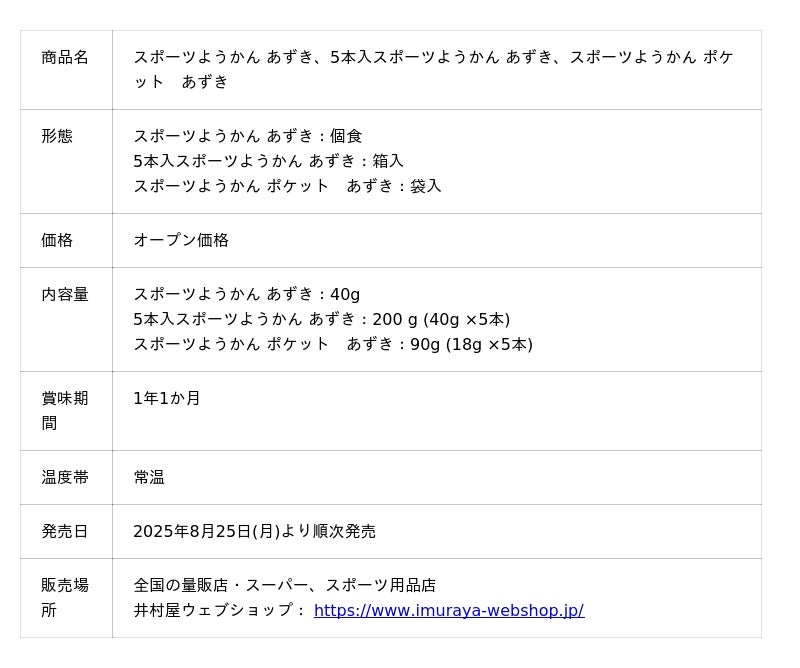Click the 温度帯 row header

click(x=65, y=477)
